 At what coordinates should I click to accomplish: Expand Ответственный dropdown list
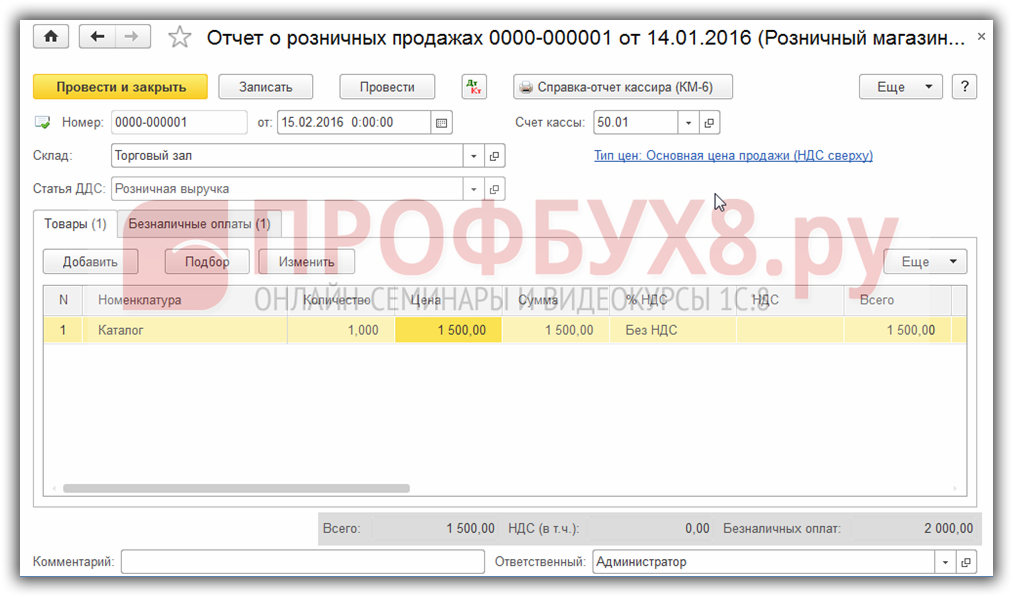point(945,562)
